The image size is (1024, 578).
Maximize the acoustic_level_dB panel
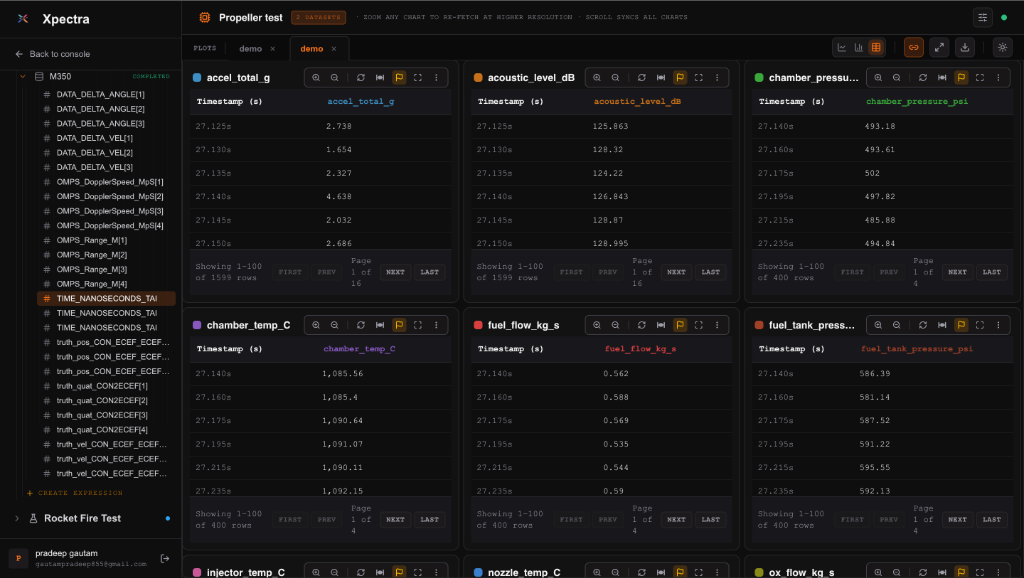click(699, 78)
